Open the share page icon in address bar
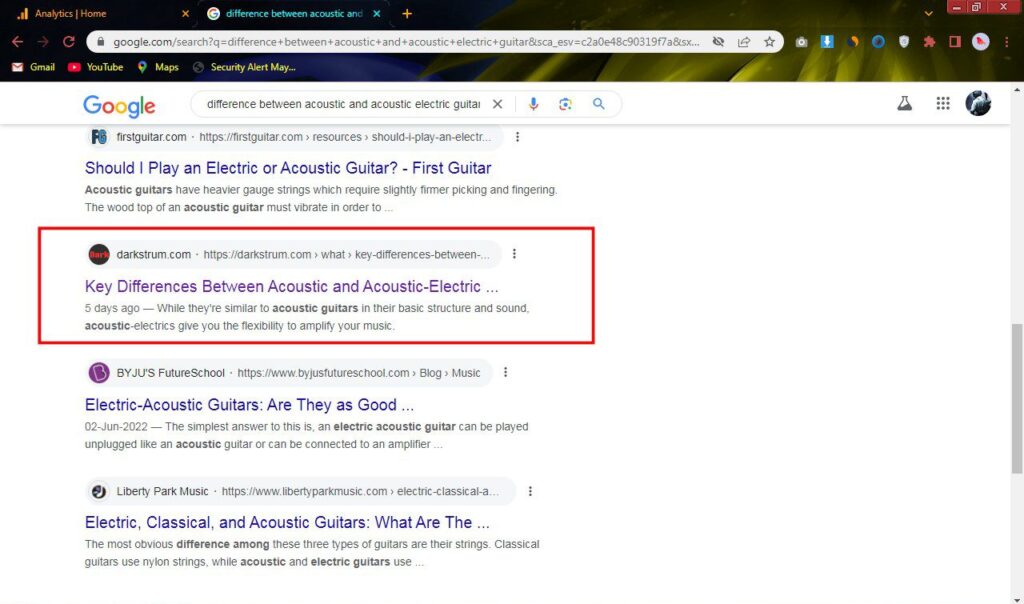The width and height of the screenshot is (1024, 604). coord(744,42)
